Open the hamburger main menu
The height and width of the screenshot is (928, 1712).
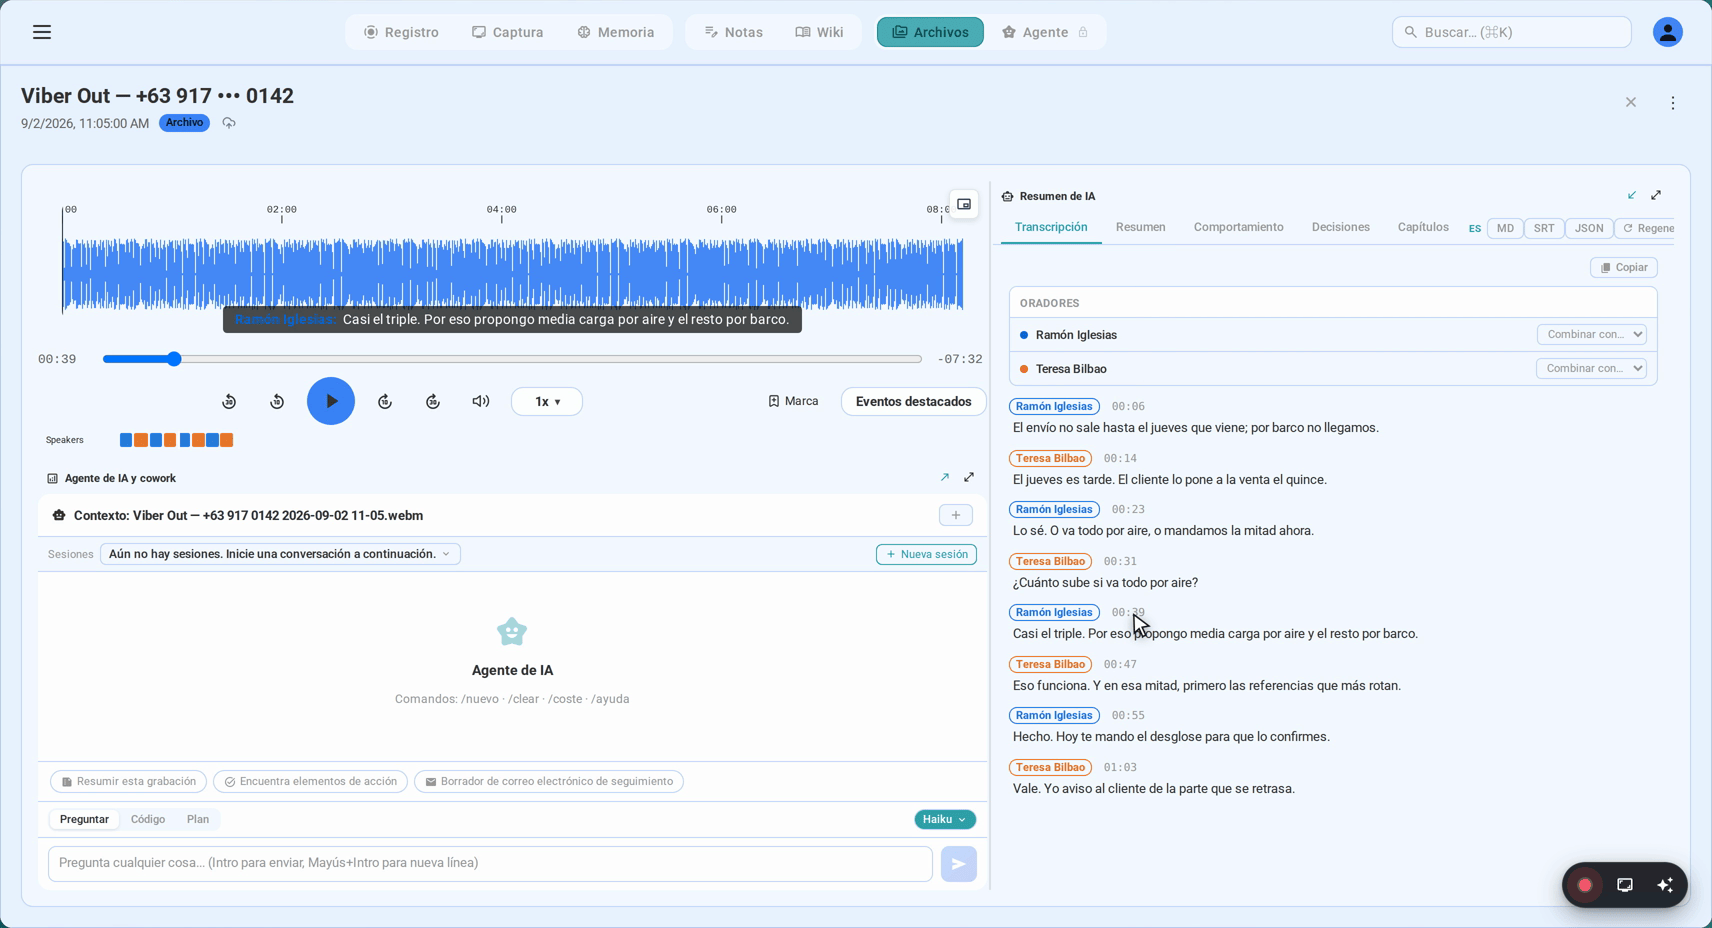tap(42, 32)
